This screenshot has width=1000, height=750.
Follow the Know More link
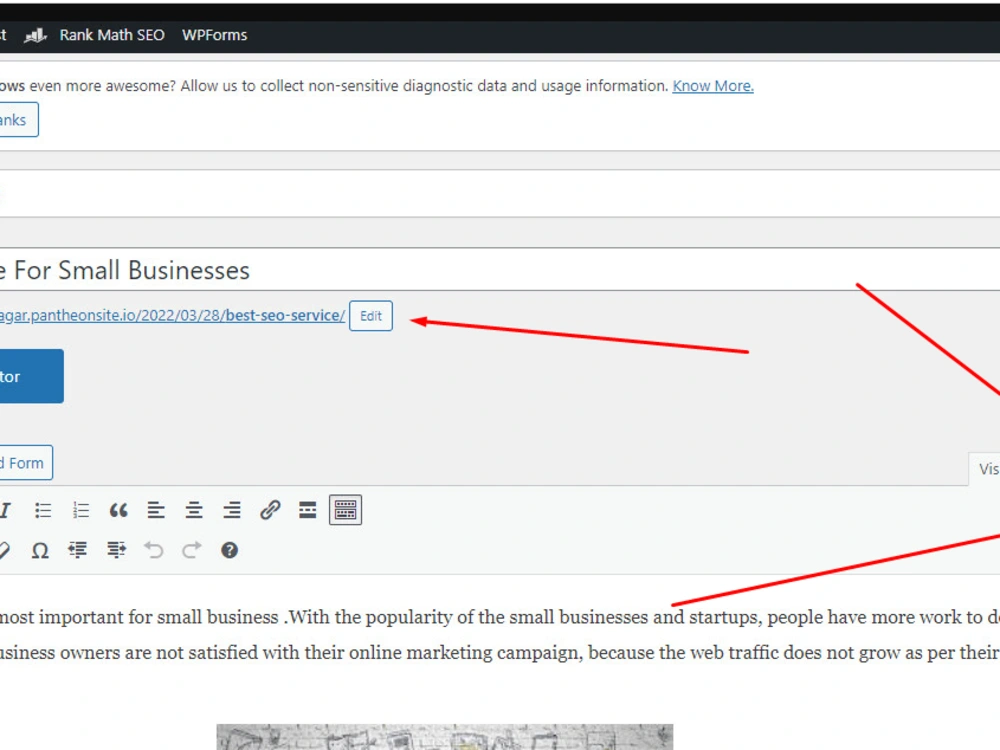(713, 86)
